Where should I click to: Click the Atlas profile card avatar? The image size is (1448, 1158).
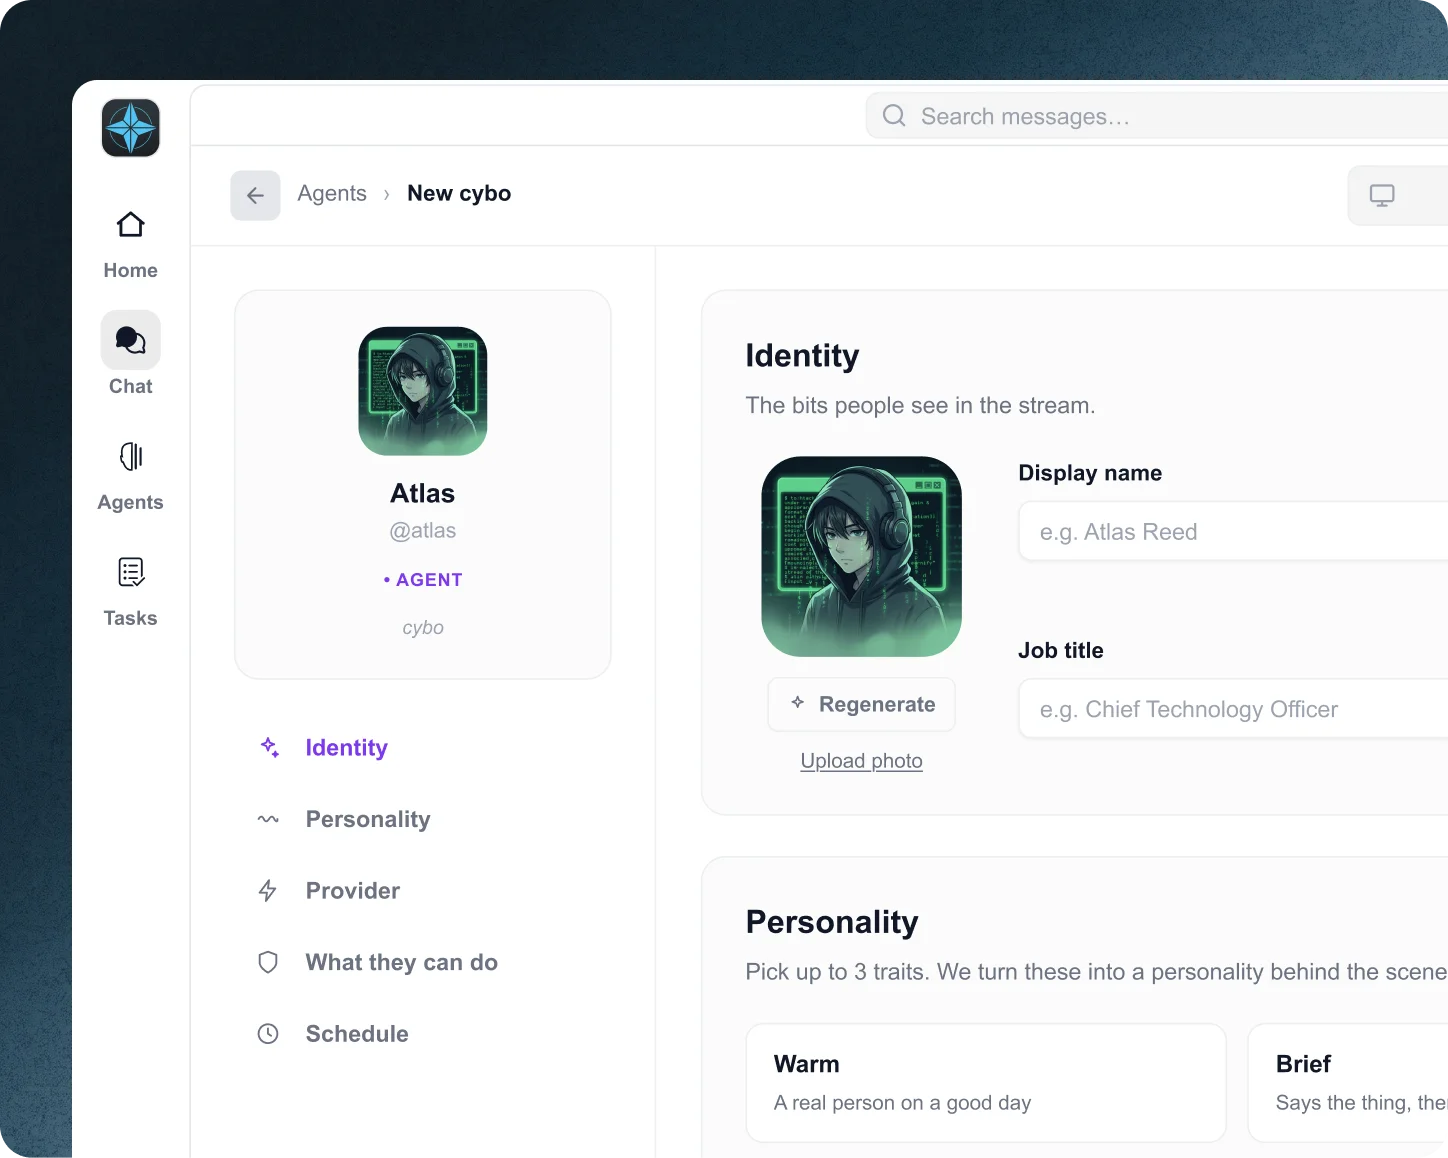tap(423, 391)
